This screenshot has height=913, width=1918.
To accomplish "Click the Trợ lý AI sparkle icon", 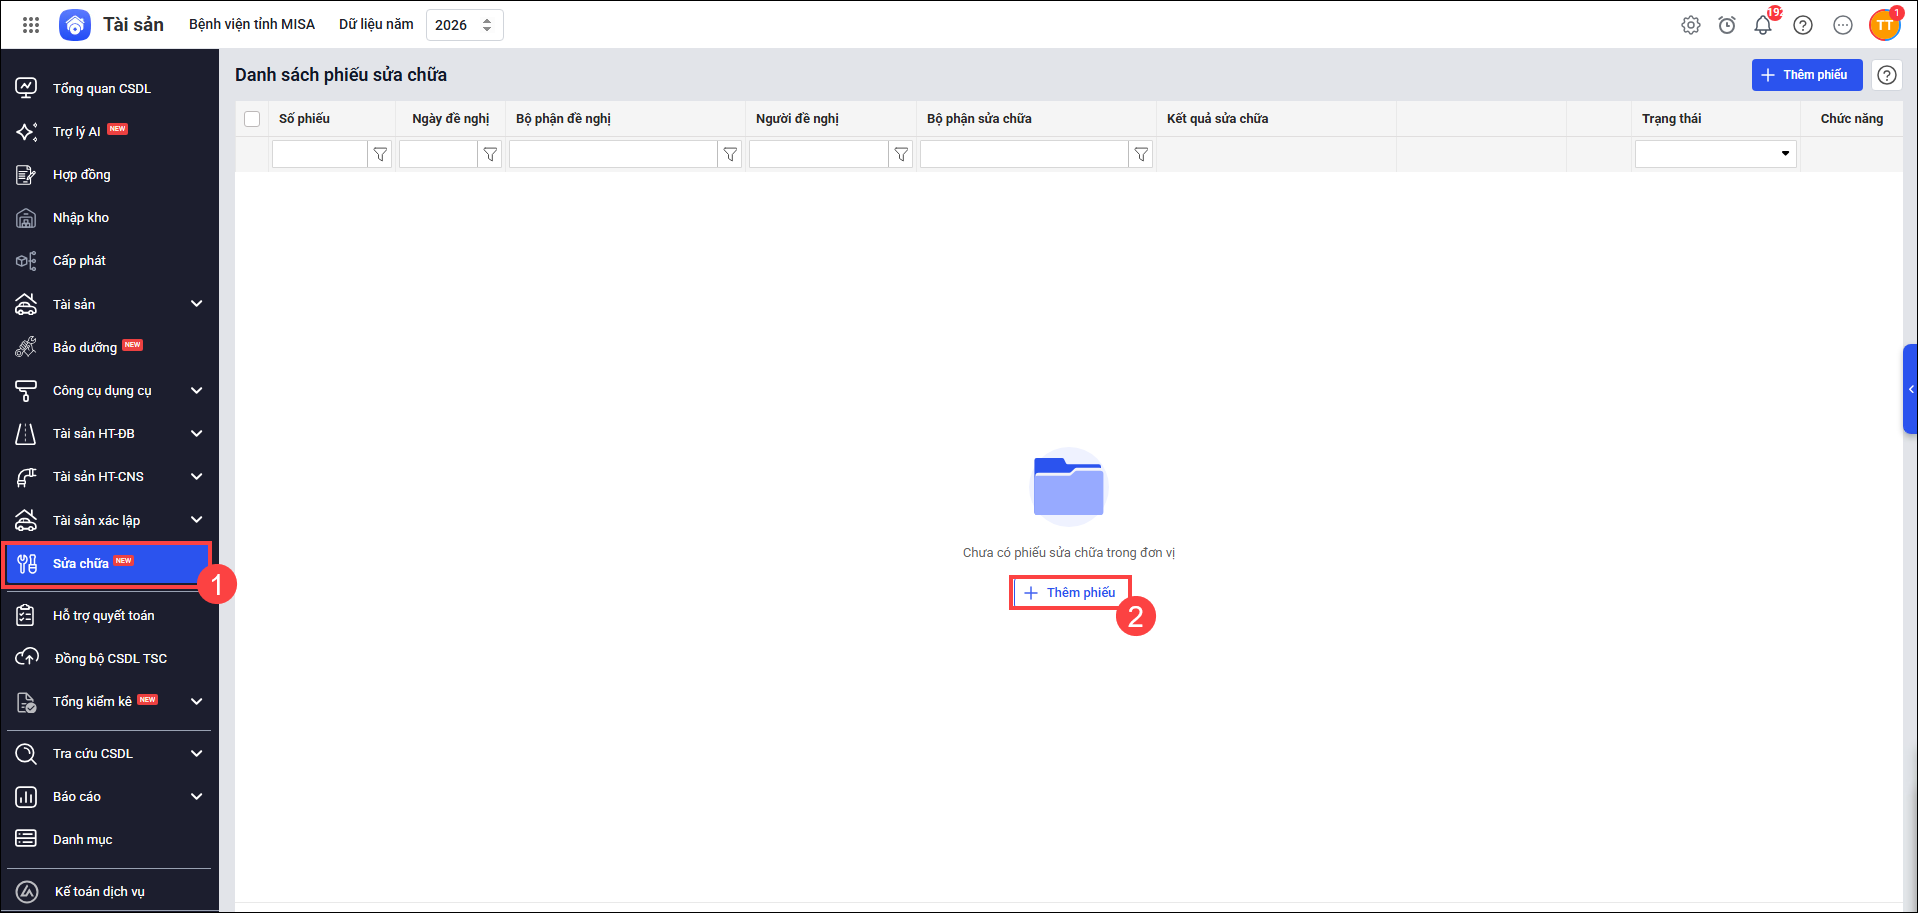I will (26, 131).
